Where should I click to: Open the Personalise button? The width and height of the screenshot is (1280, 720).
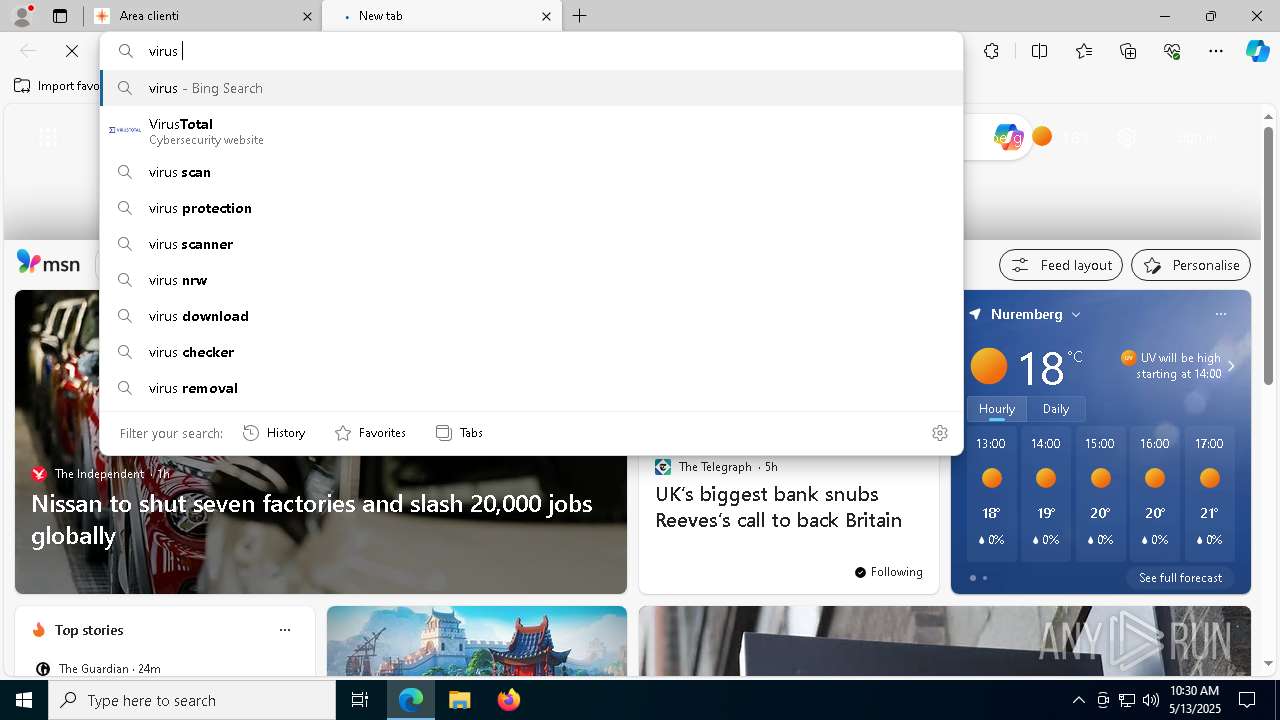[1191, 265]
